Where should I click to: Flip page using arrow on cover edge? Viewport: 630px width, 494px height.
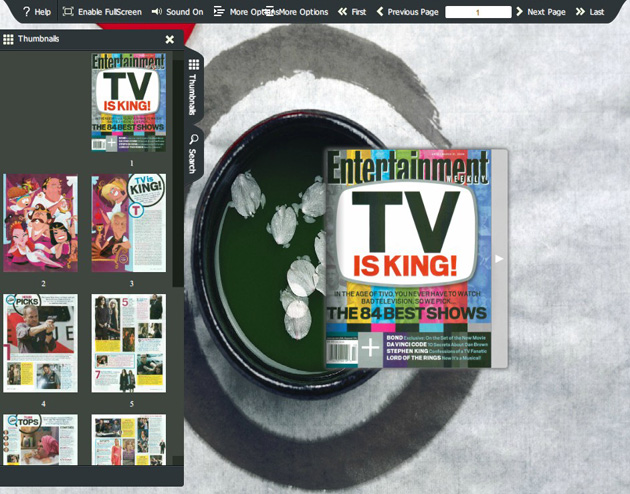(x=499, y=259)
